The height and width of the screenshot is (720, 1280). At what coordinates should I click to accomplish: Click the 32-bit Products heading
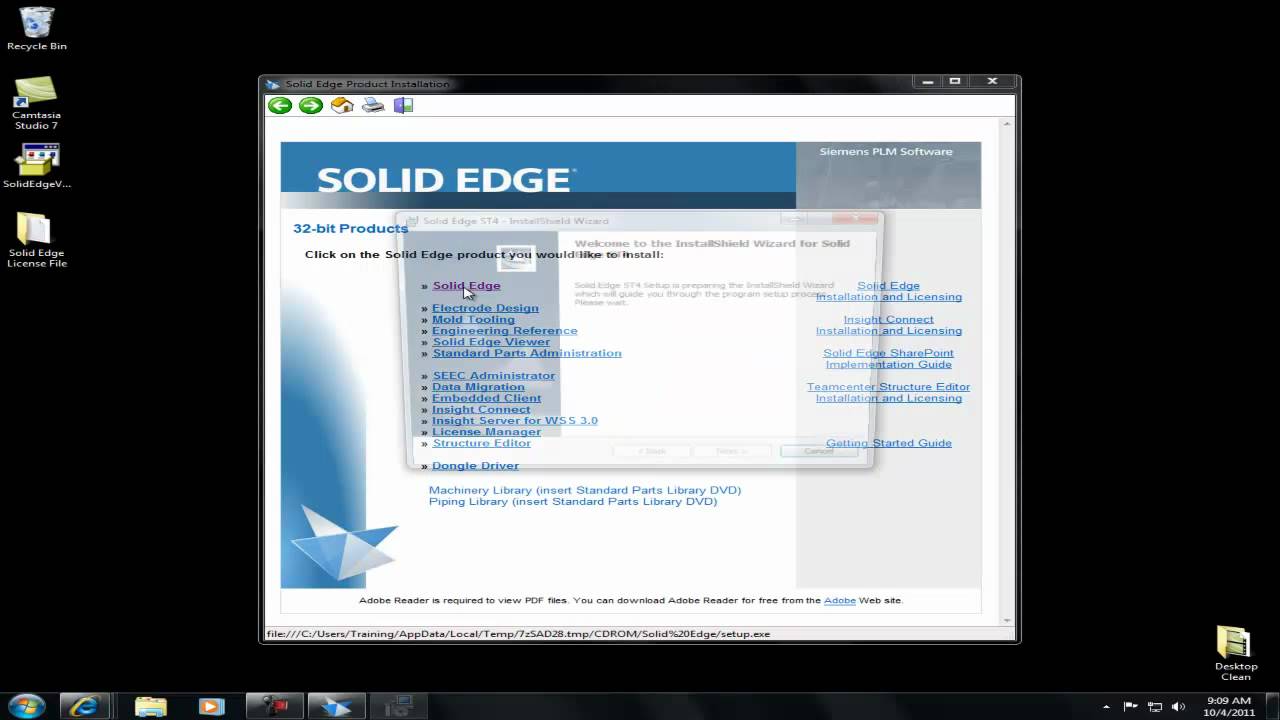coord(350,228)
